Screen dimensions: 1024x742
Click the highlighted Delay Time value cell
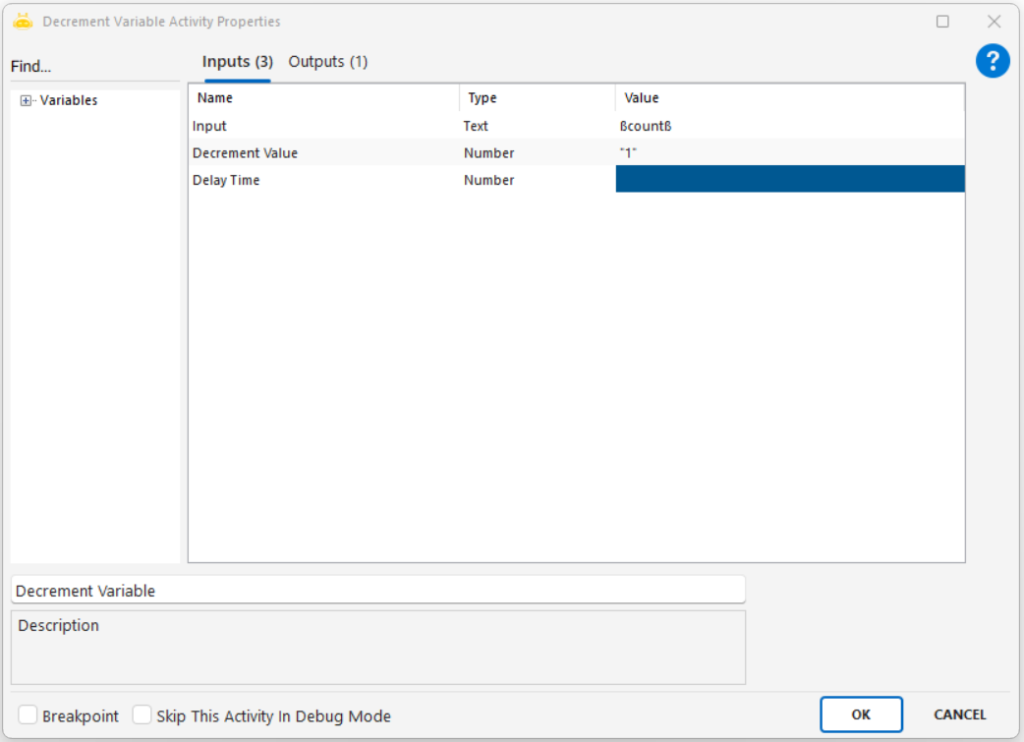pyautogui.click(x=789, y=179)
